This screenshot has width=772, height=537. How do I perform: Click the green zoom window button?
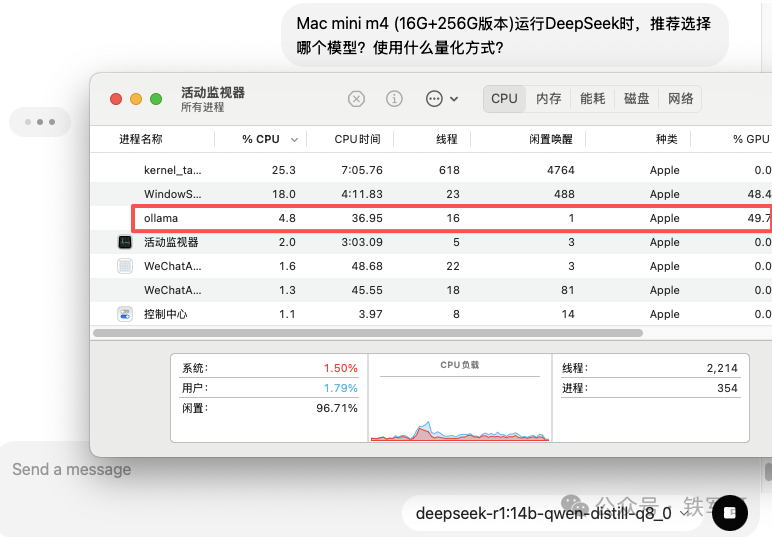coord(156,99)
